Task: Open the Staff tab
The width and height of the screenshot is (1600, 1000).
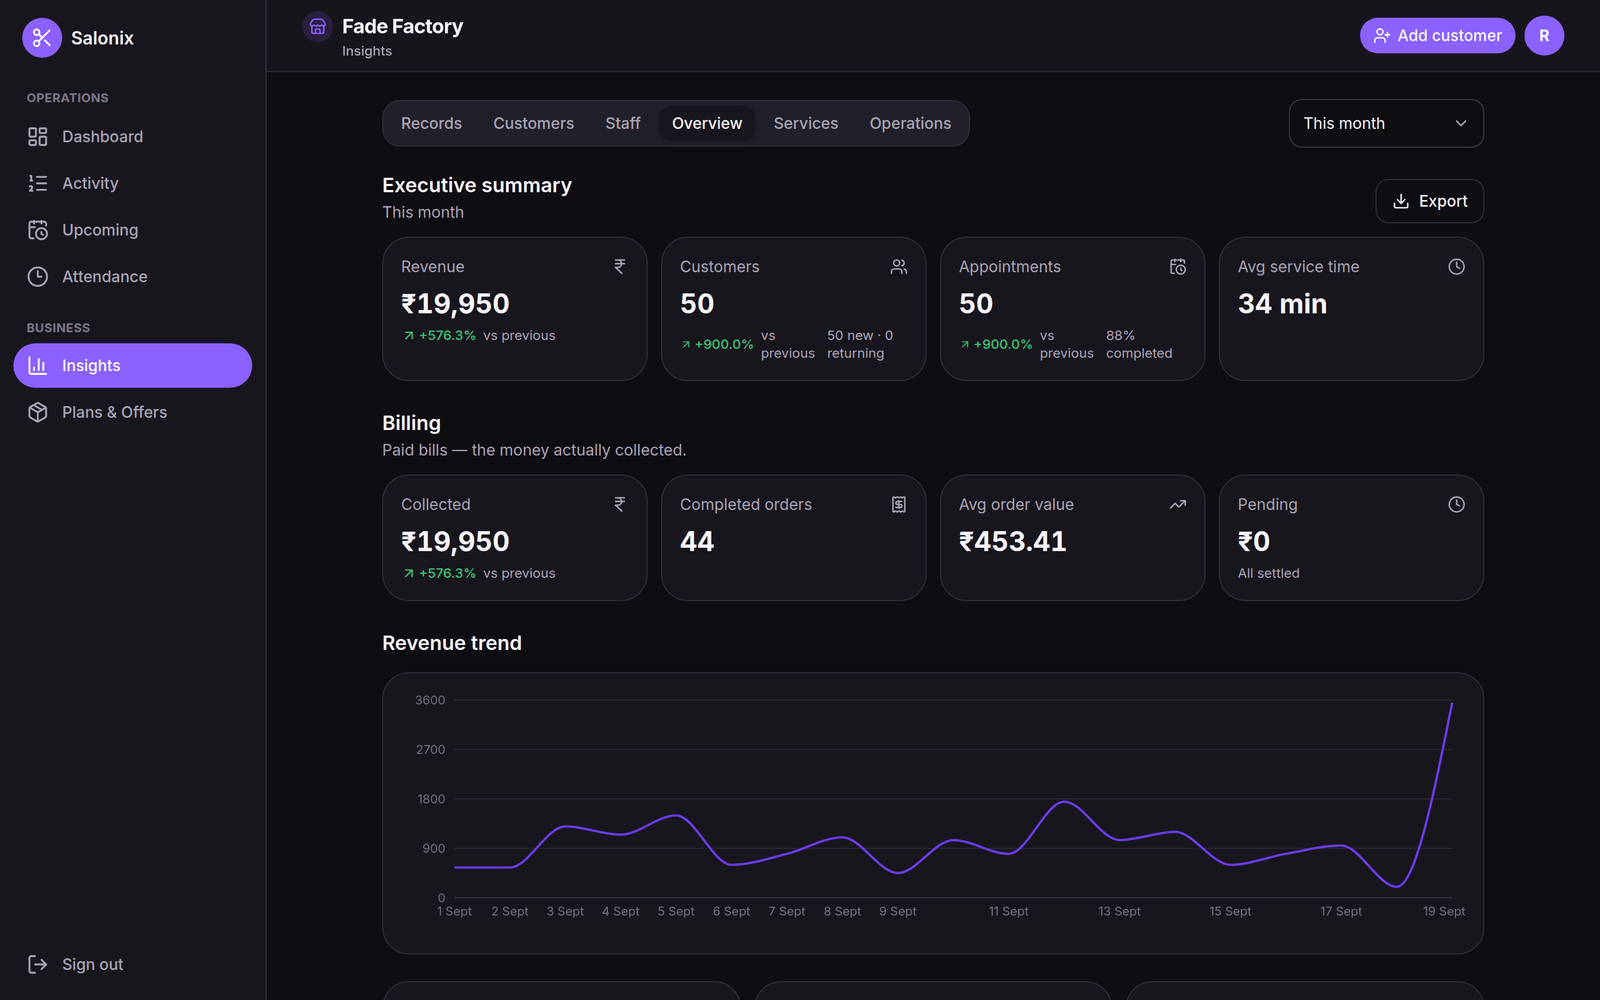Action: [x=623, y=123]
